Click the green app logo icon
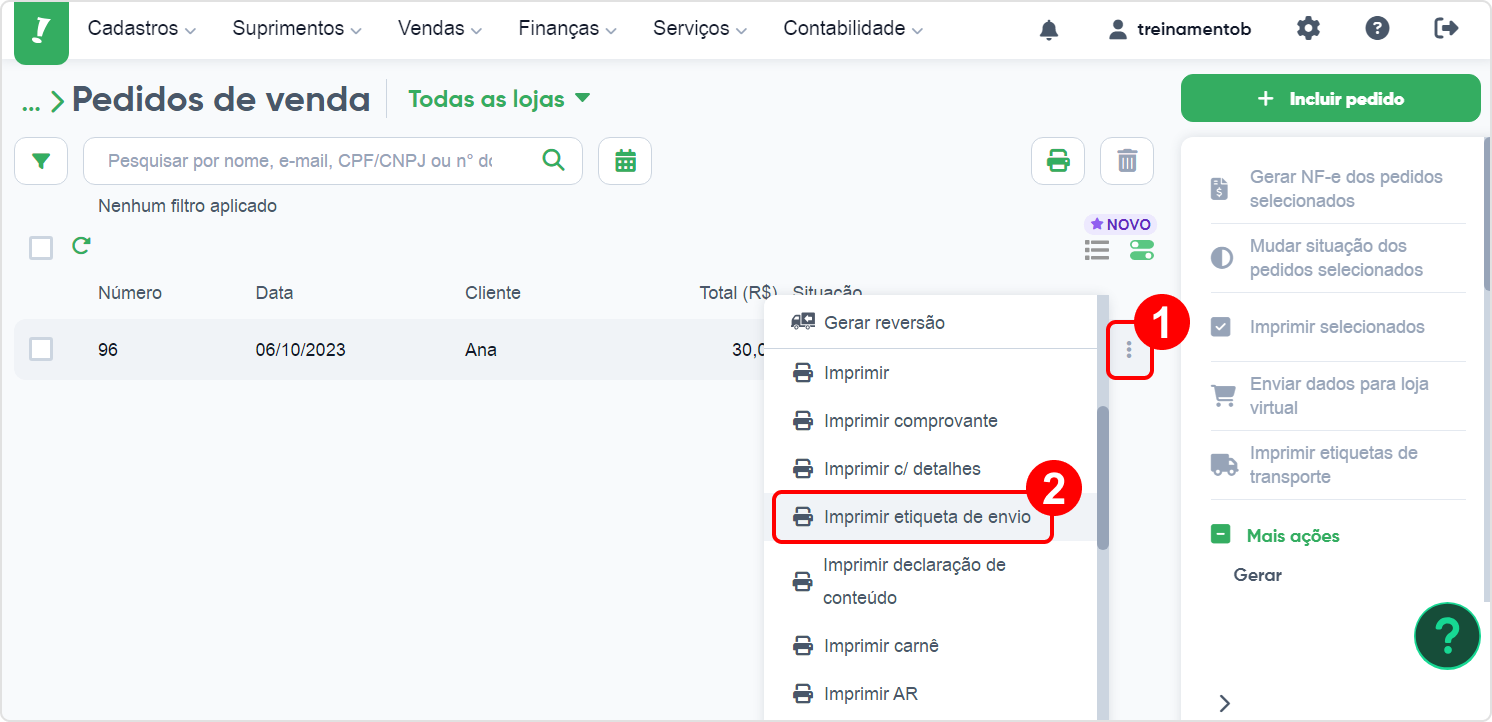This screenshot has height=722, width=1492. [41, 31]
